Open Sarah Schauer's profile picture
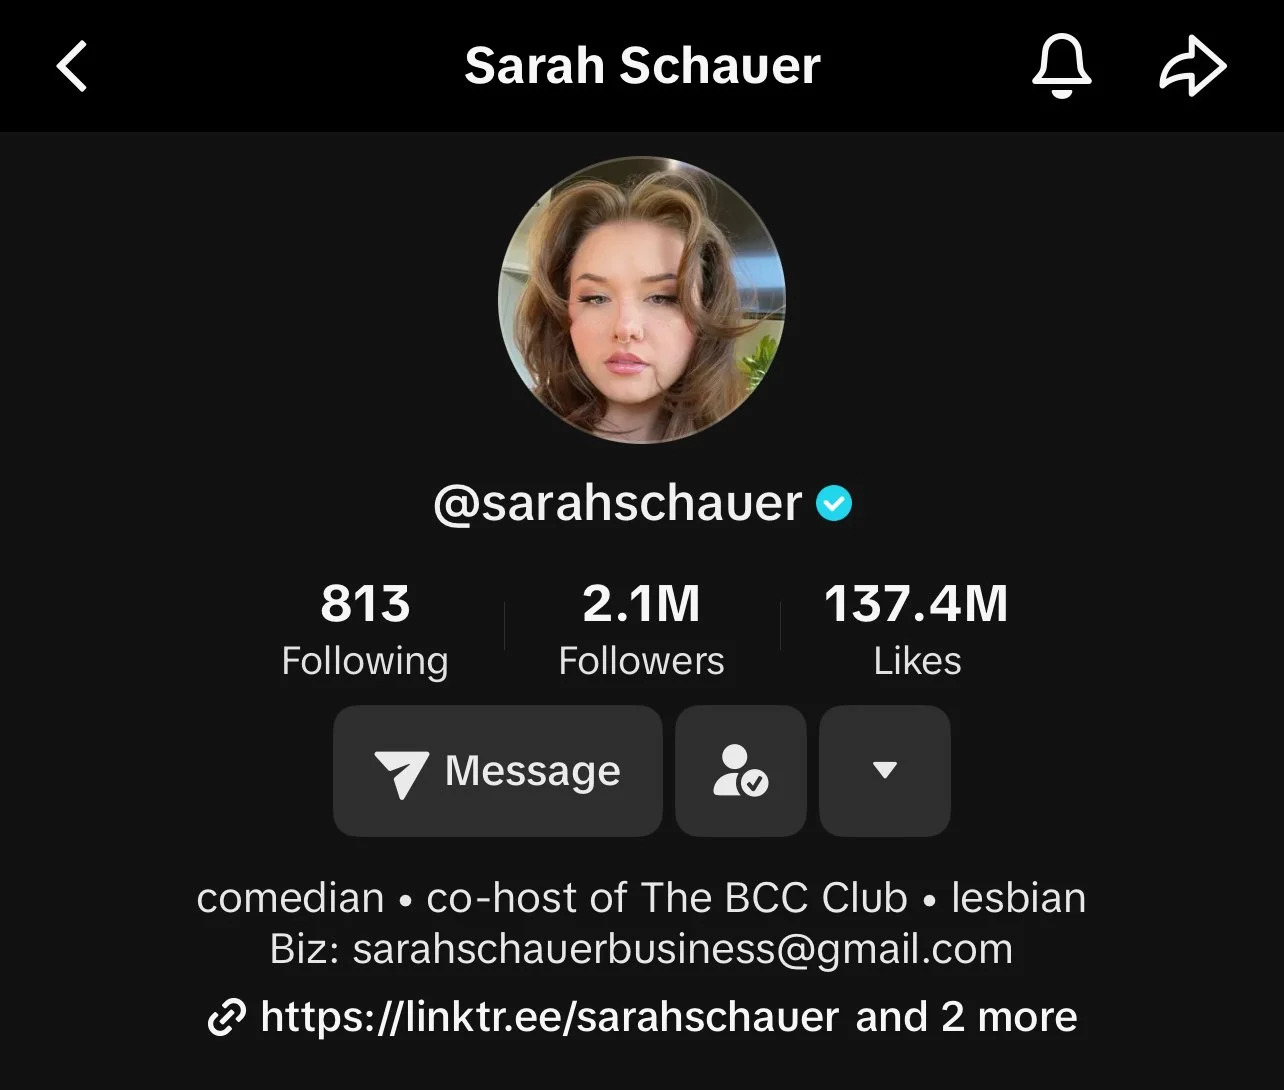 [x=642, y=299]
